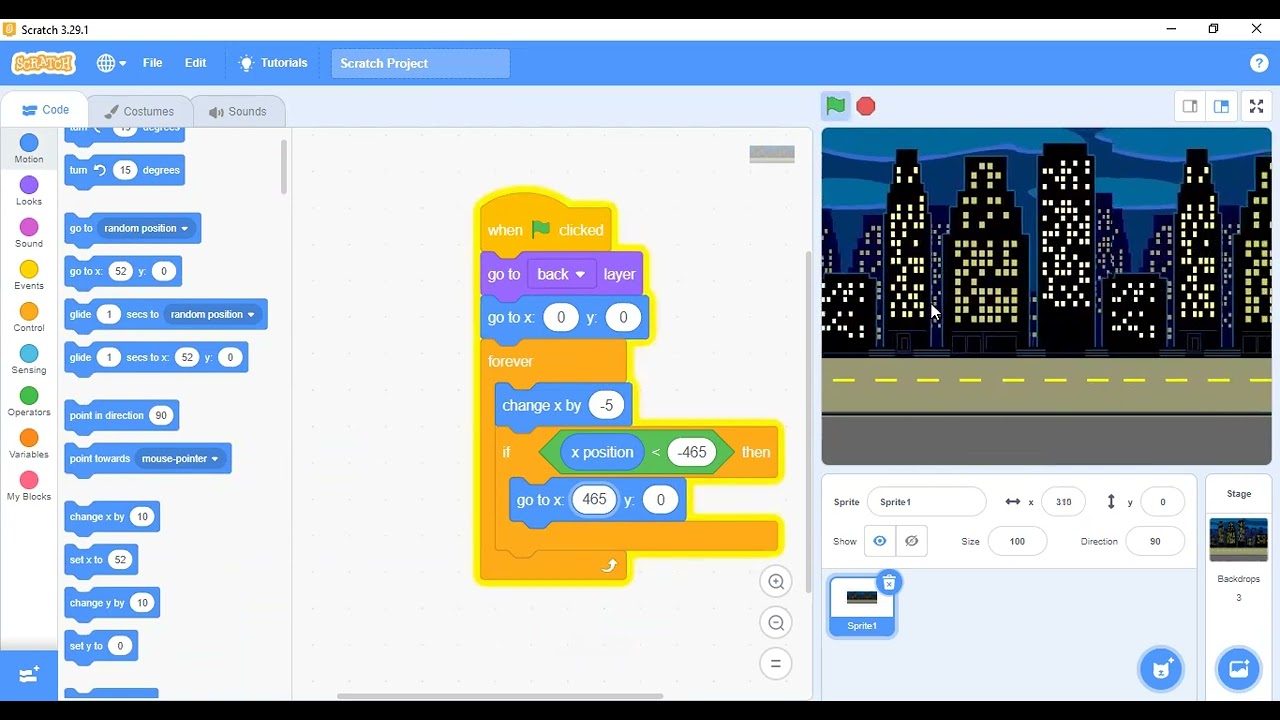Screen dimensions: 1280x720
Task: Reset workspace zoom with equals icon
Action: coord(776,664)
